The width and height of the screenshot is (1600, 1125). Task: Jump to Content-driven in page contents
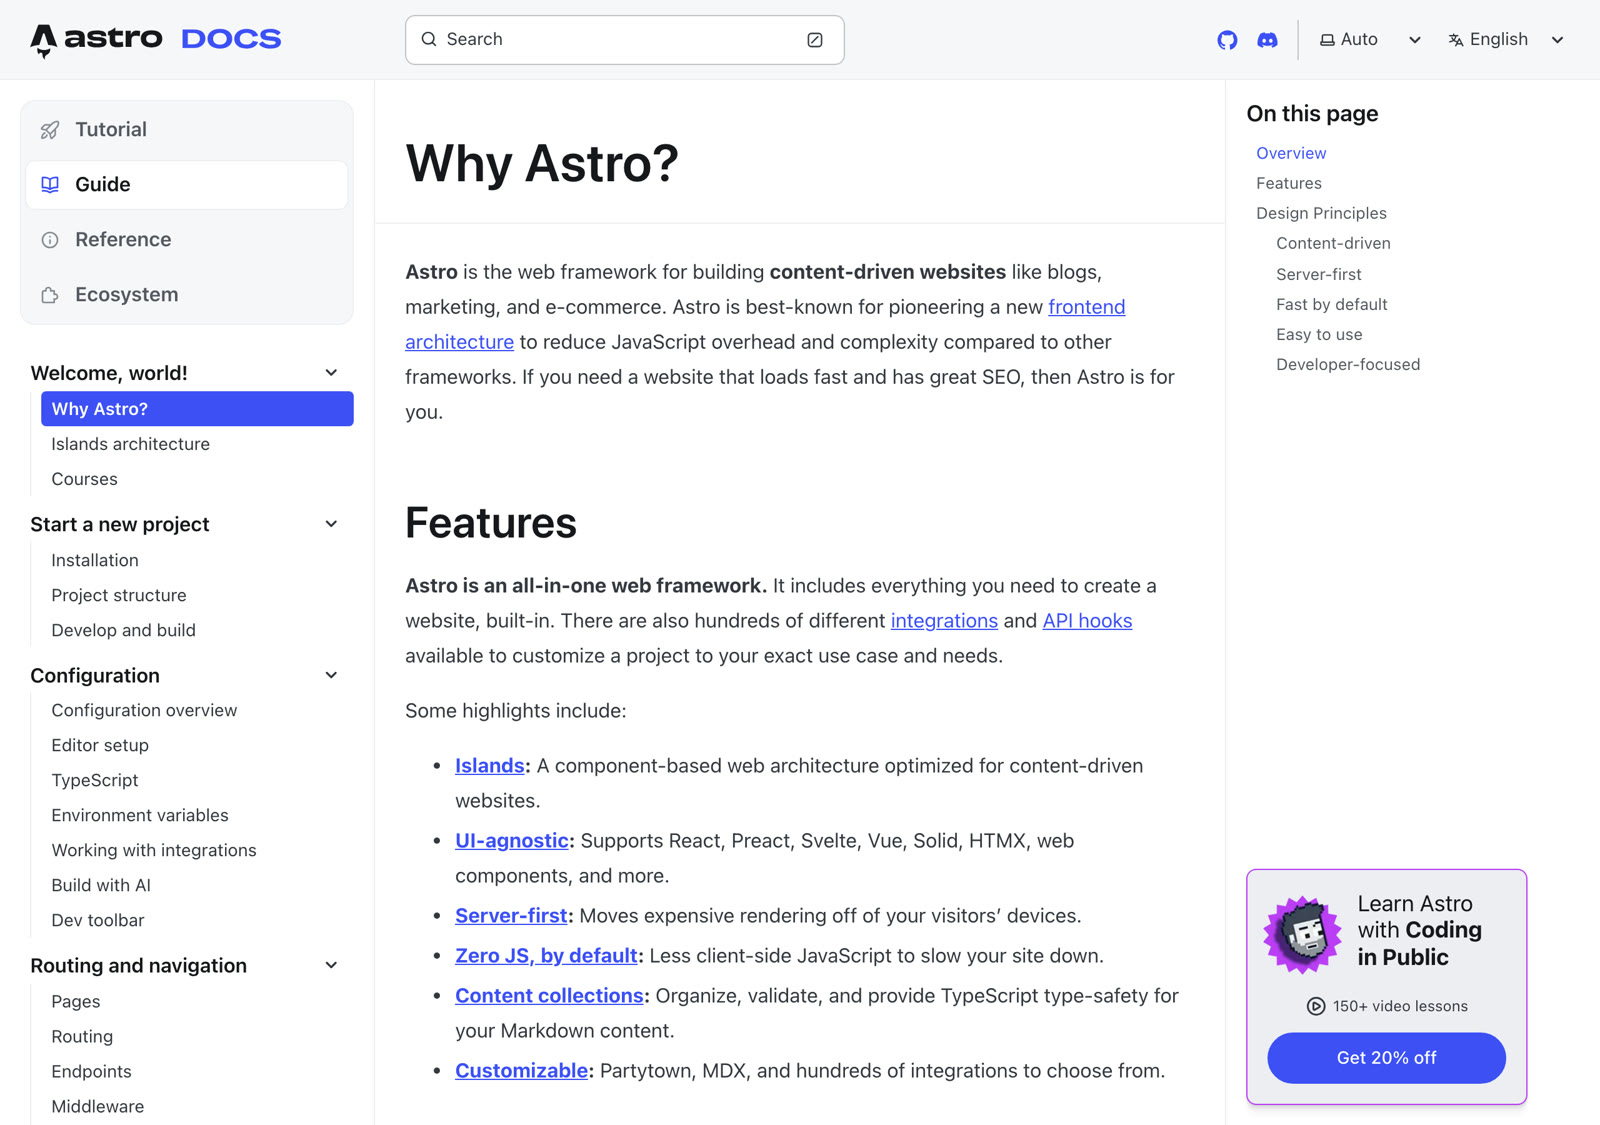(1333, 243)
